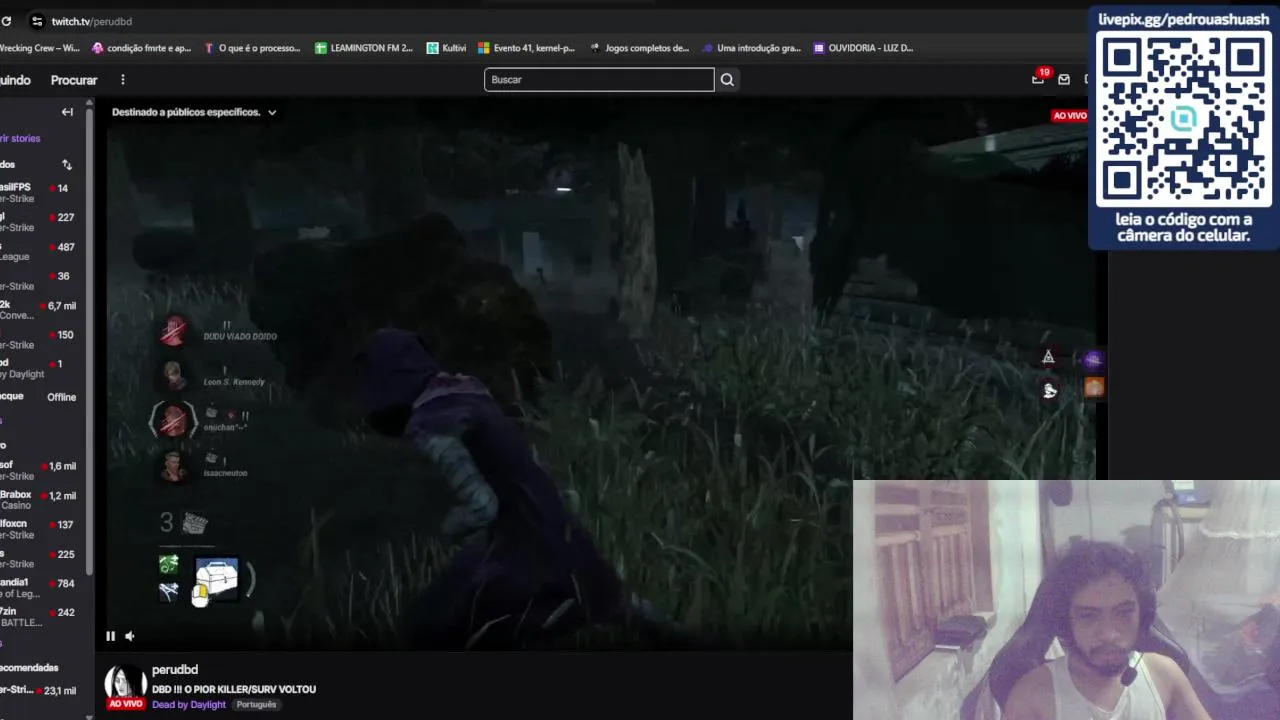
Task: Click the Leon S. Kennedy survivor portrait
Action: 174,376
